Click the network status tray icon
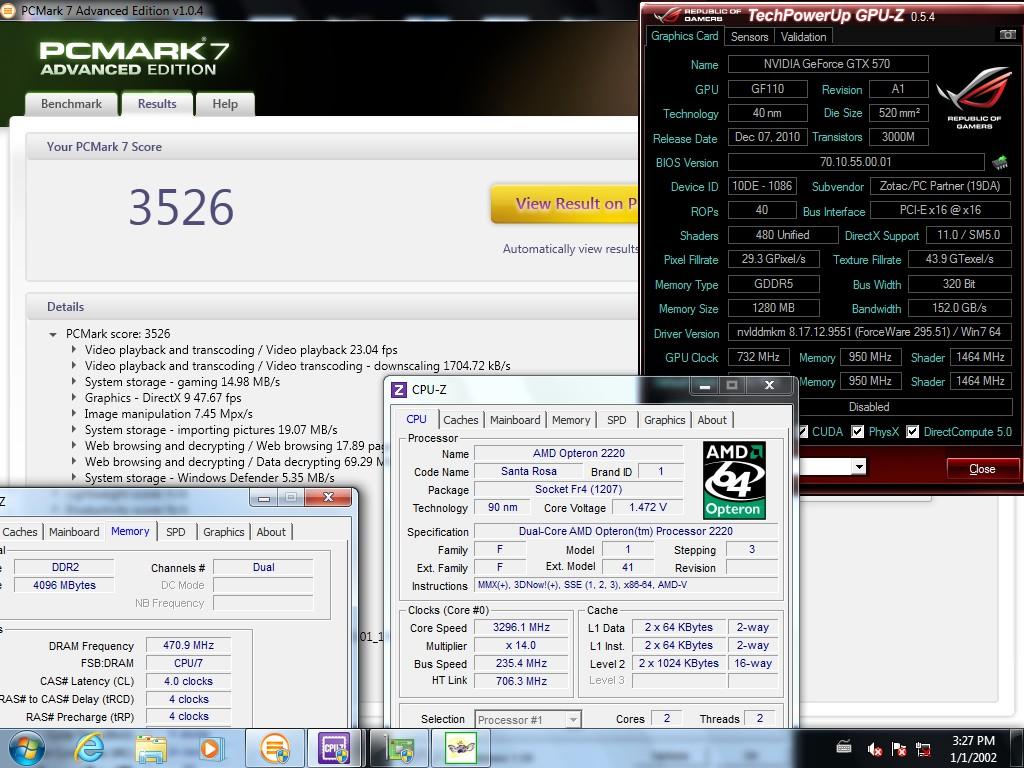1024x768 pixels. (923, 749)
